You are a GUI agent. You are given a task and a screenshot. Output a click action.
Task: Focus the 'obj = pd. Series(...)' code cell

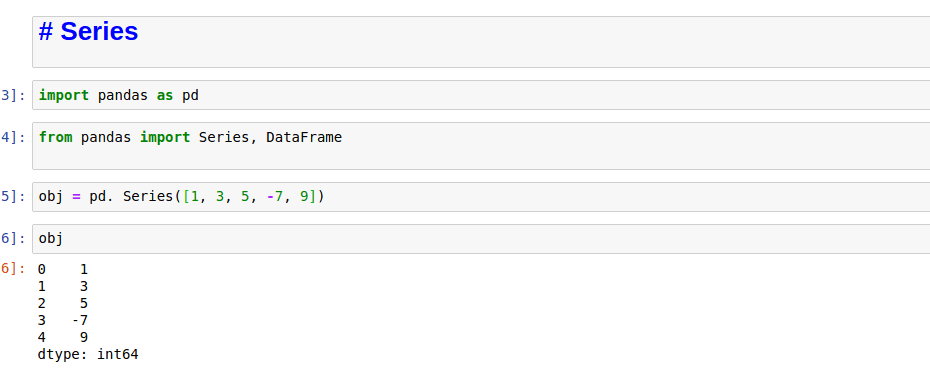tap(481, 197)
